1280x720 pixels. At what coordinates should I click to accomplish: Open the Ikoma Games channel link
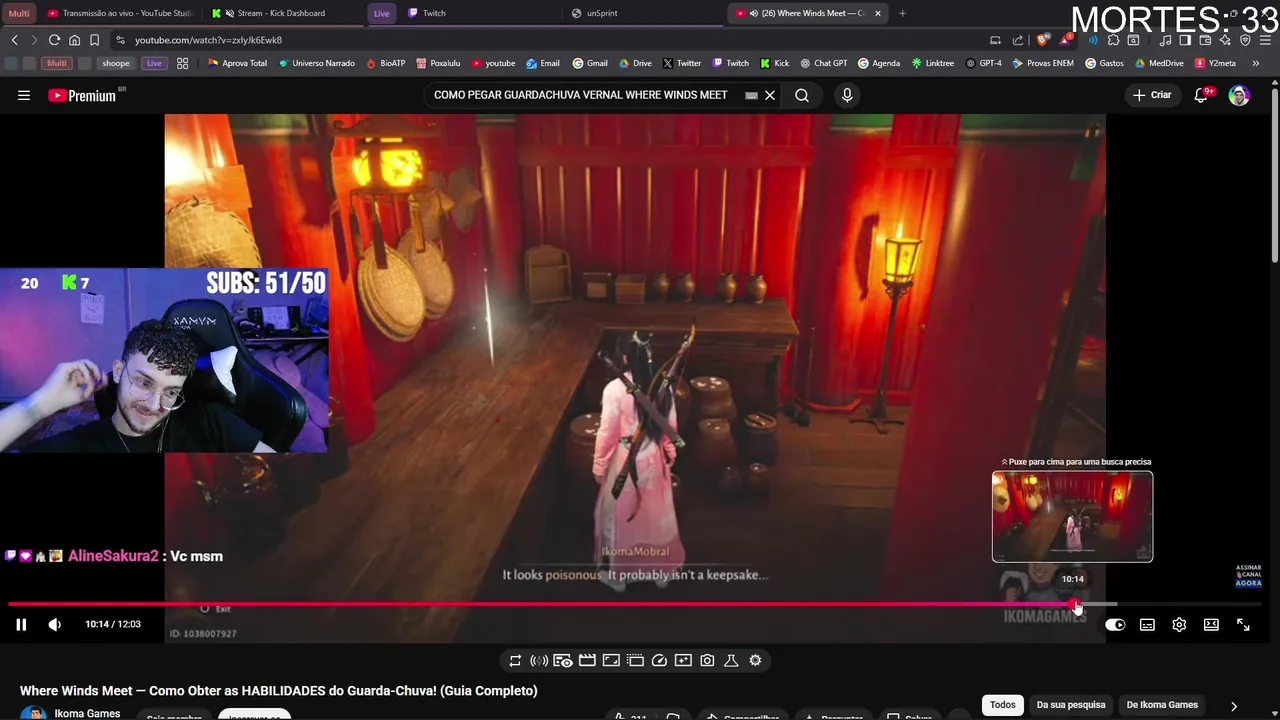point(87,713)
